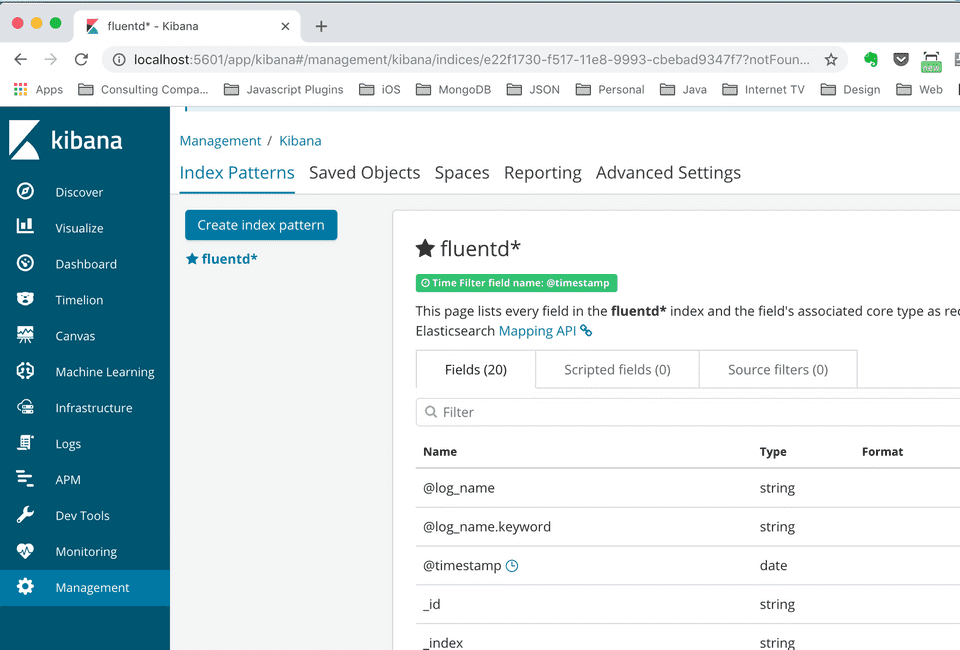This screenshot has width=960, height=650.
Task: Open Dev Tools wrench icon
Action: pos(26,516)
